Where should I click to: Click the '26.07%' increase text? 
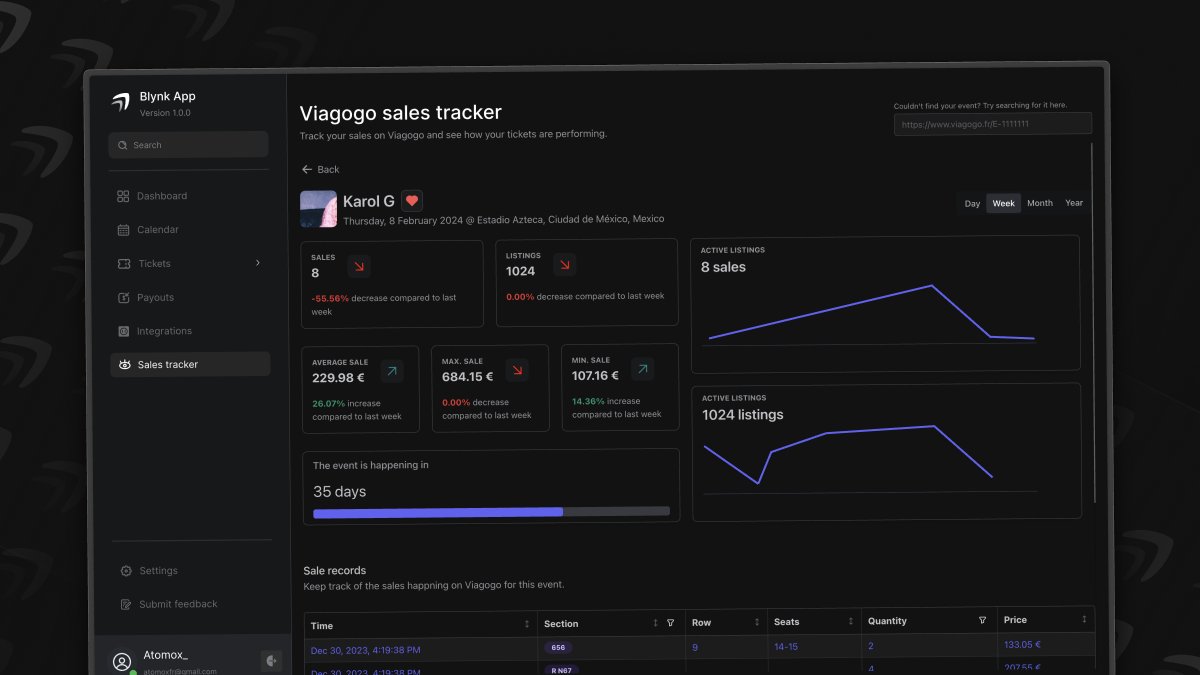click(328, 404)
